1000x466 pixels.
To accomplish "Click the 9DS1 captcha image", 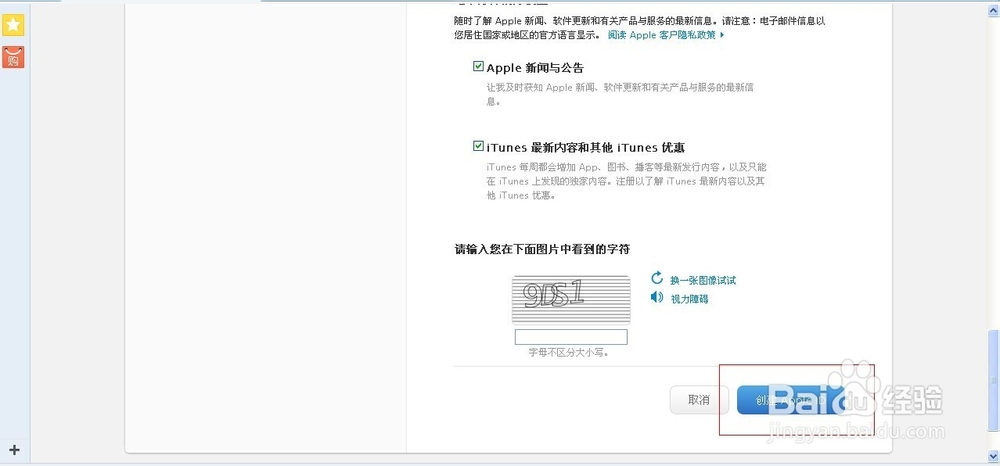I will [x=571, y=300].
